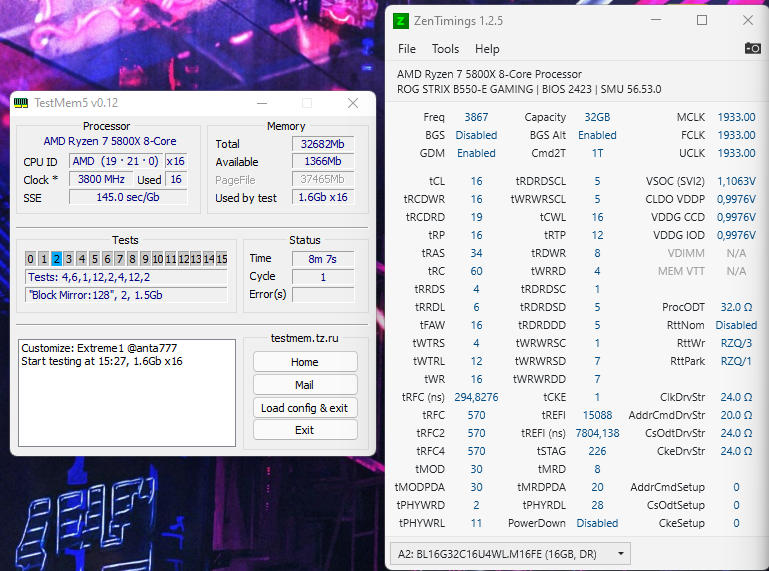Viewport: 769px width, 571px height.
Task: Click the MCLK value 1933.00
Action: [736, 117]
